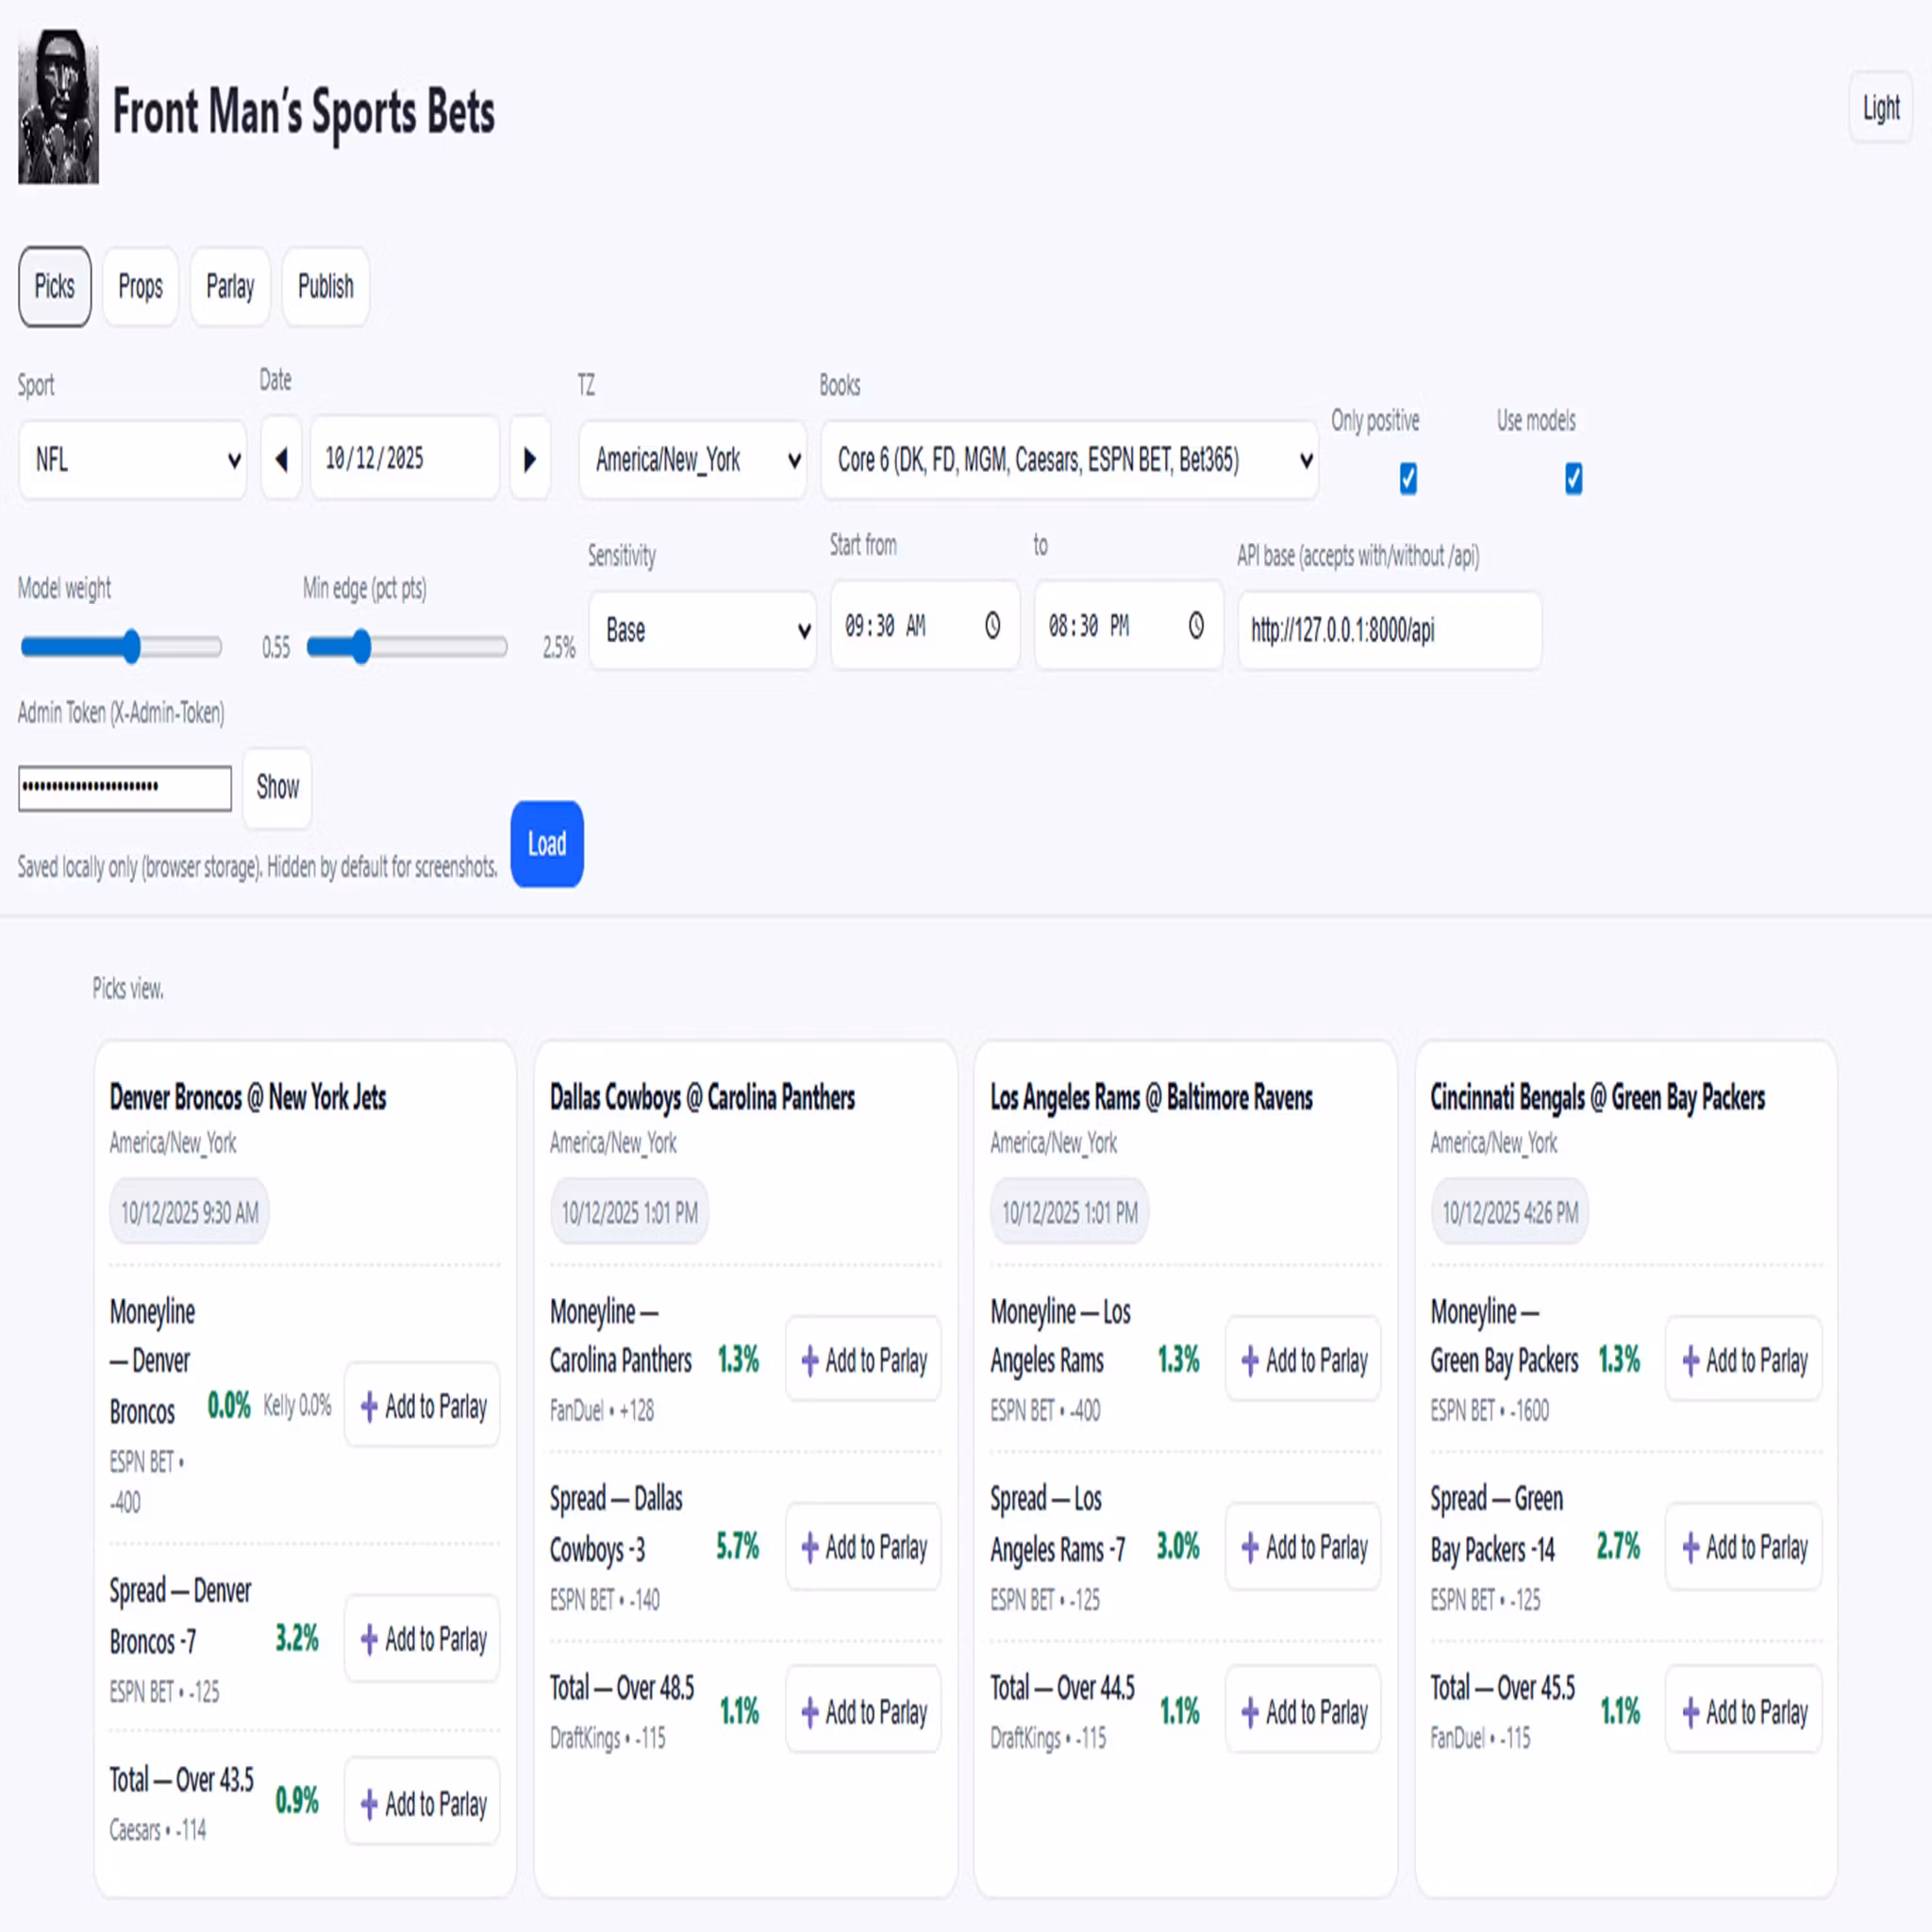Click the Model weight slider handle
The height and width of the screenshot is (1932, 1932).
point(132,647)
